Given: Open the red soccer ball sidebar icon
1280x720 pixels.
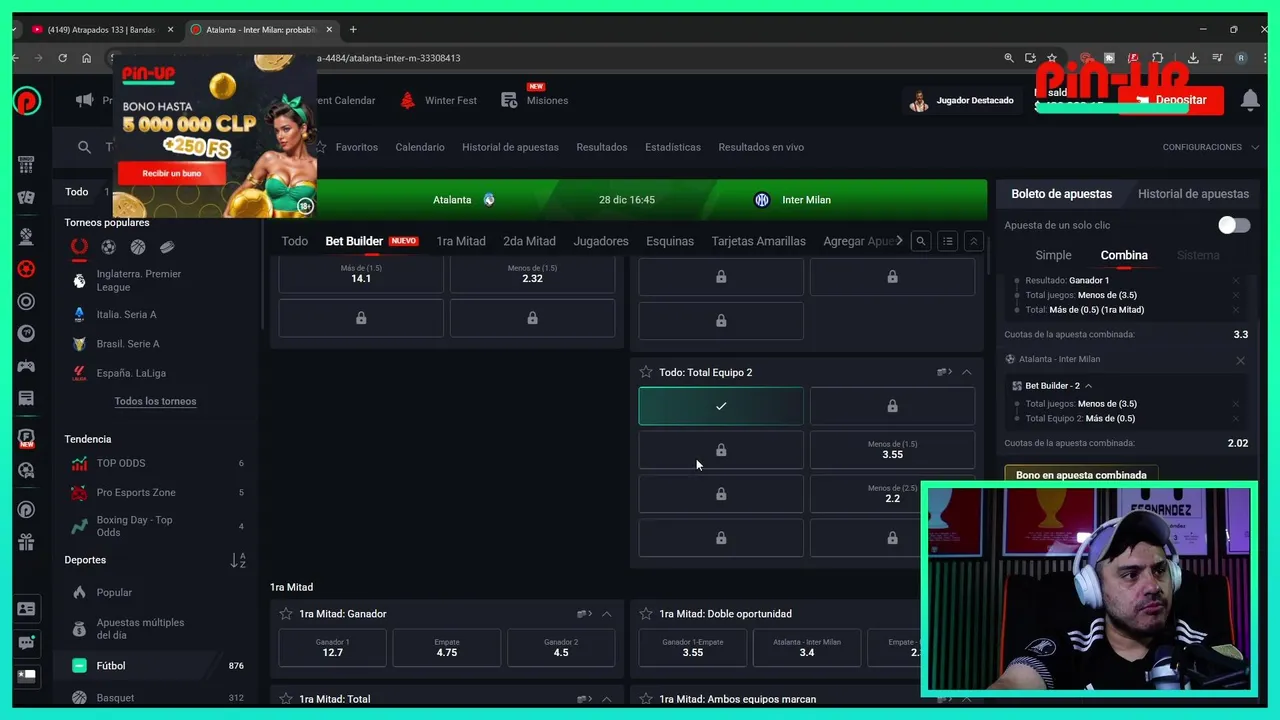Looking at the screenshot, I should click(27, 268).
